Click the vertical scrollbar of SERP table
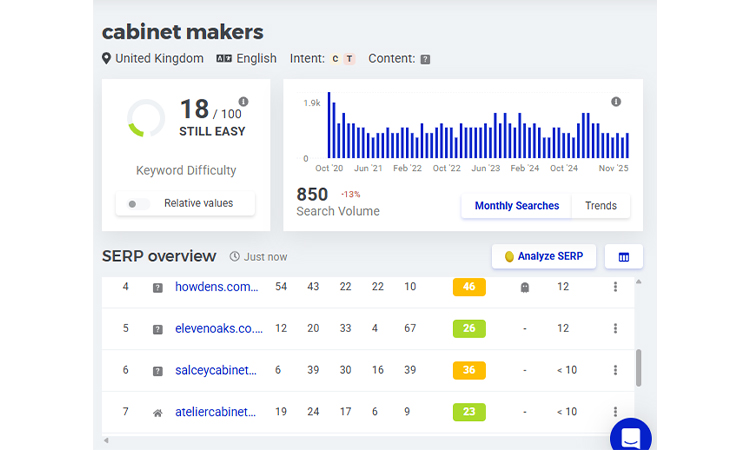This screenshot has width=750, height=450. click(639, 366)
